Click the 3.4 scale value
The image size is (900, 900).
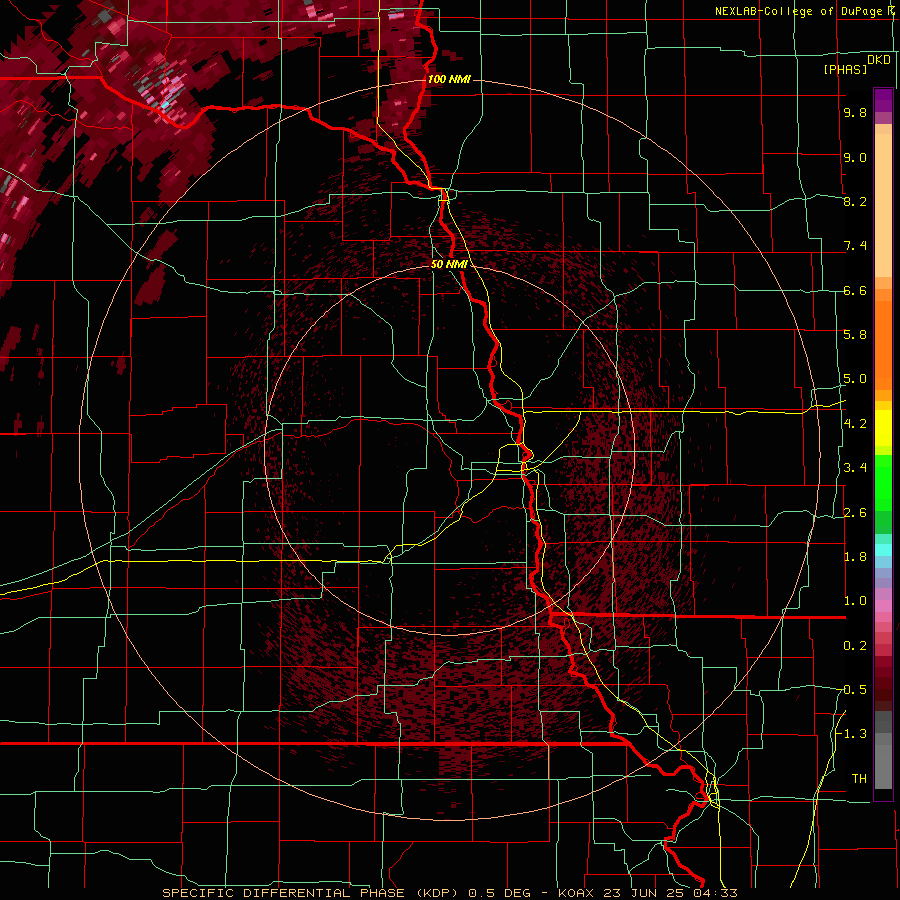click(855, 468)
